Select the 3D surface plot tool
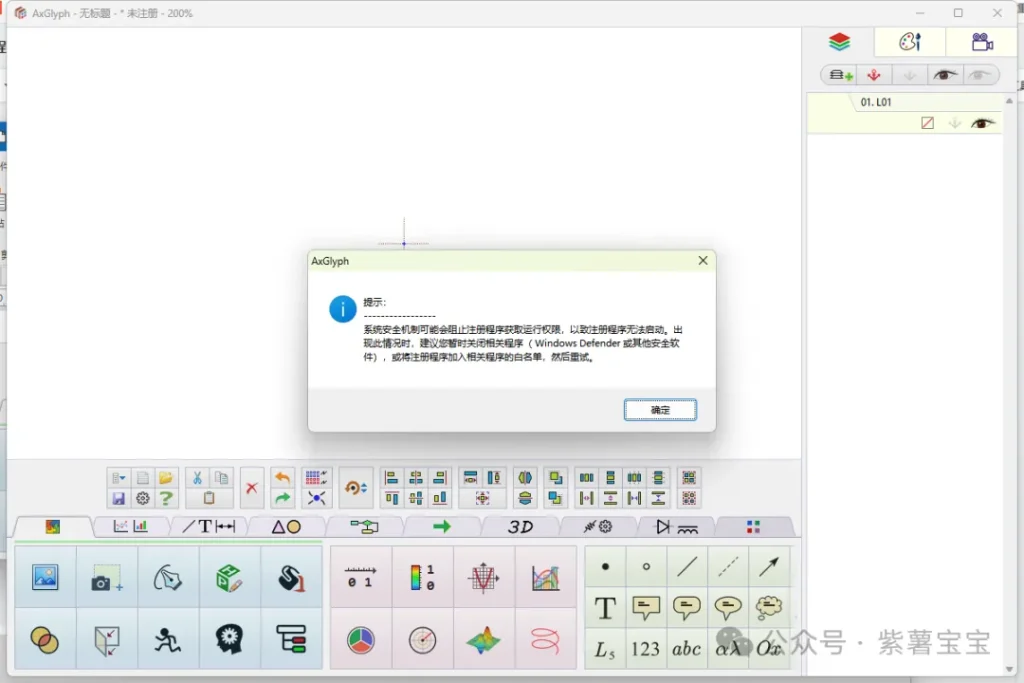This screenshot has height=683, width=1024. [x=484, y=640]
